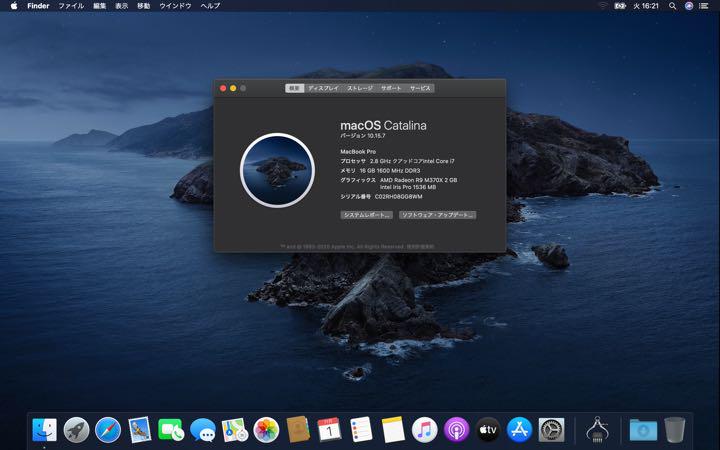Open Messages speech bubble icon
720x450 pixels.
point(202,430)
